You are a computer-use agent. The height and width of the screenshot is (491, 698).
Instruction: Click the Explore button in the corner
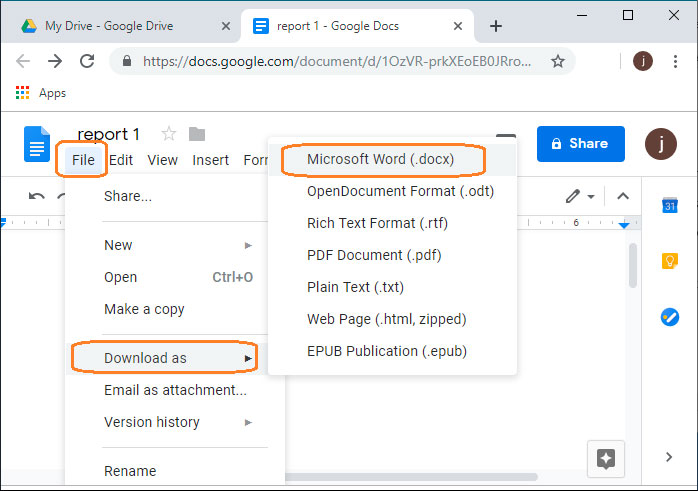pyautogui.click(x=606, y=459)
